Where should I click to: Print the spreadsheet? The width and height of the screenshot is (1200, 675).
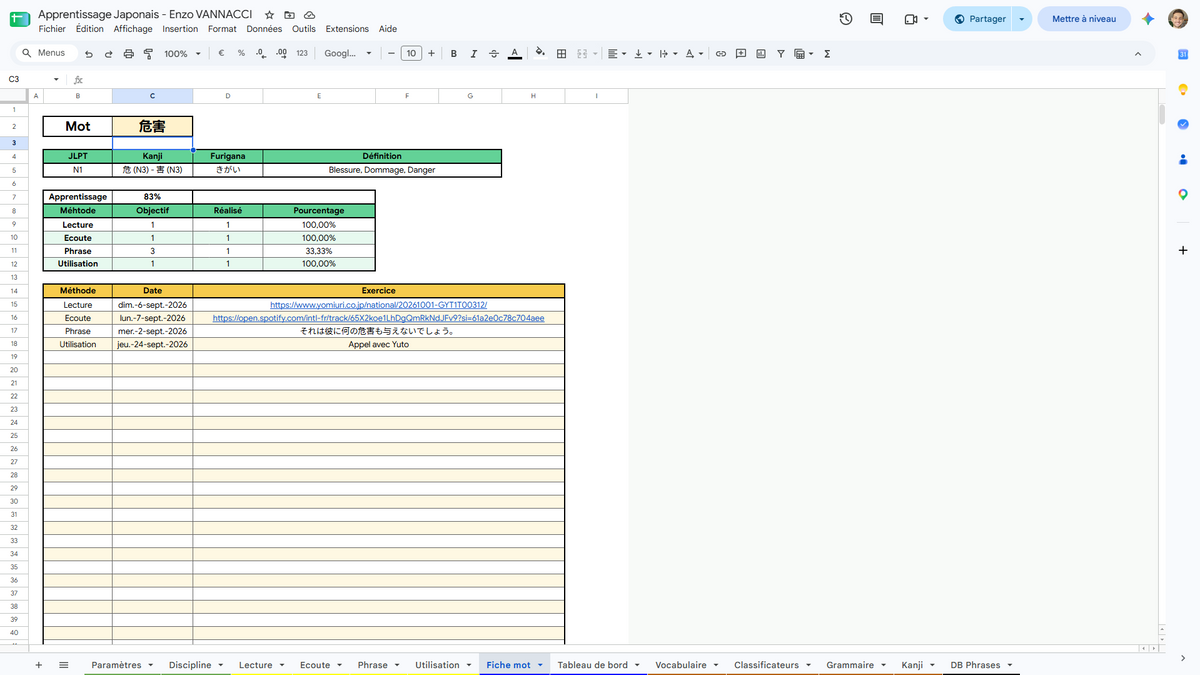(x=128, y=54)
